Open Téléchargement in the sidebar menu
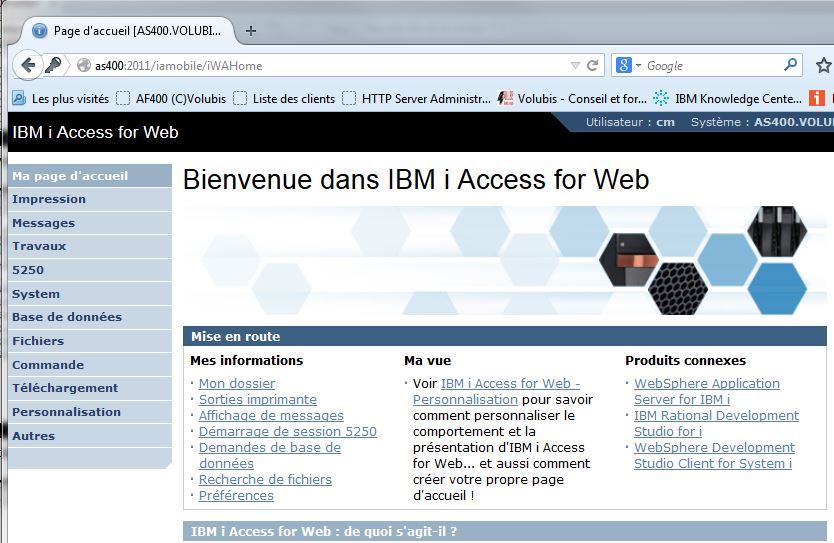Image resolution: width=834 pixels, height=543 pixels. point(90,388)
